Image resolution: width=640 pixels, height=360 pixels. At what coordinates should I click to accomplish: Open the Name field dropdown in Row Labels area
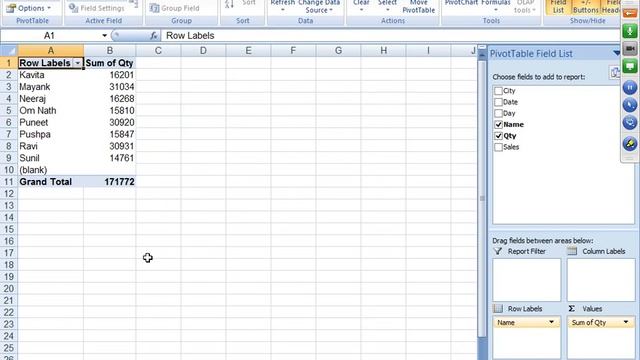click(551, 322)
